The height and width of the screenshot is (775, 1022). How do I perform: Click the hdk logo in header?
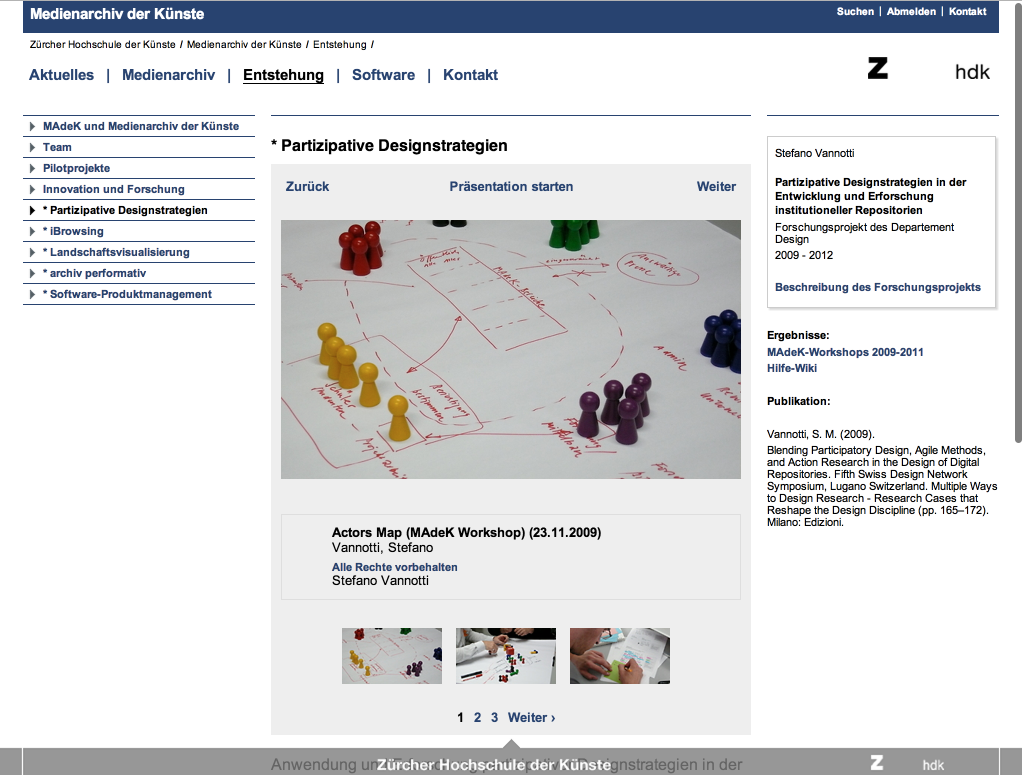tap(972, 71)
